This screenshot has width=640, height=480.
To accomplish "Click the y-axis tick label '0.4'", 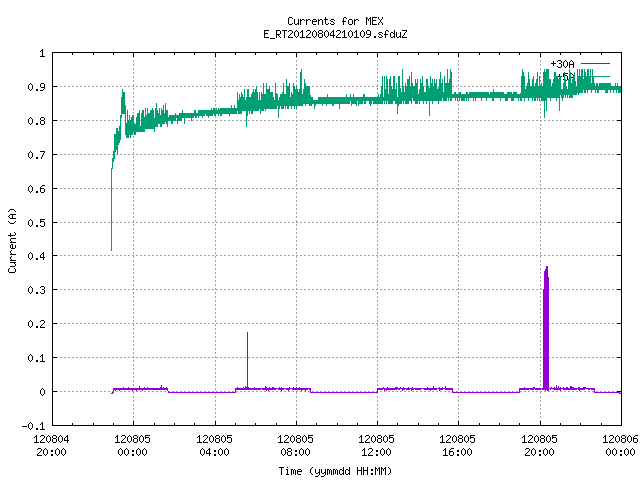I will point(36,256).
